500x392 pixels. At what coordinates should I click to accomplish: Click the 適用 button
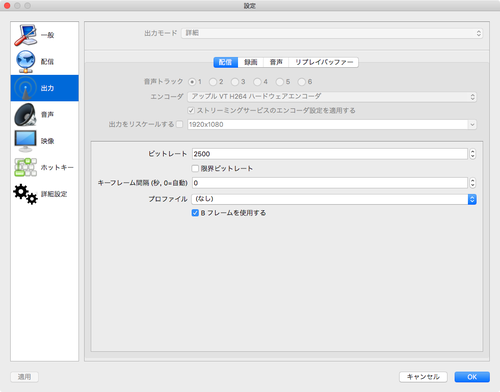coord(24,377)
